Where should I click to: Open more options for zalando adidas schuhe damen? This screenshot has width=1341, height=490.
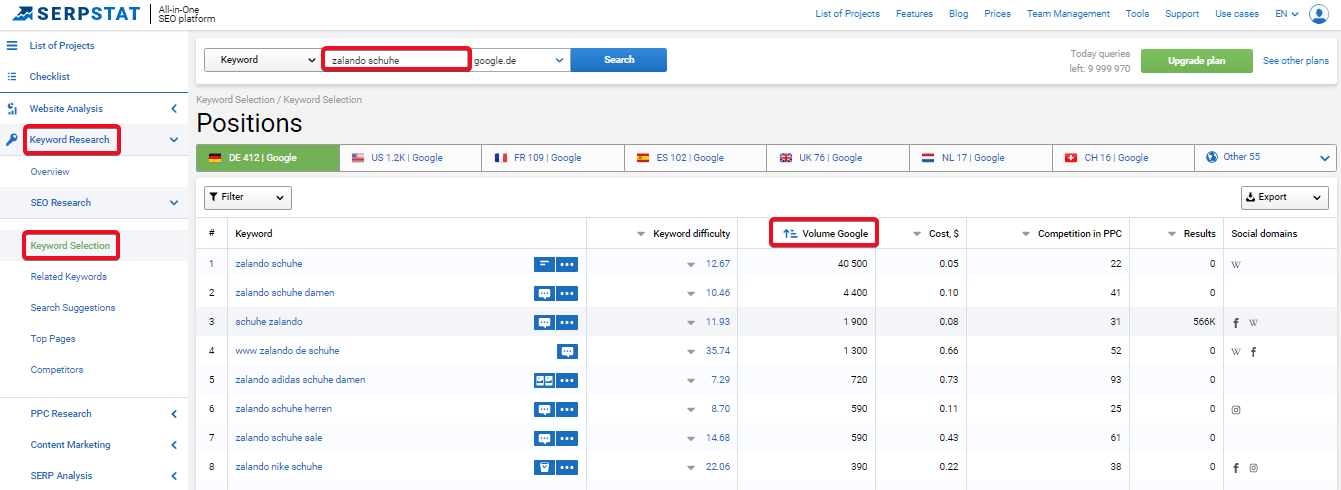pos(567,380)
